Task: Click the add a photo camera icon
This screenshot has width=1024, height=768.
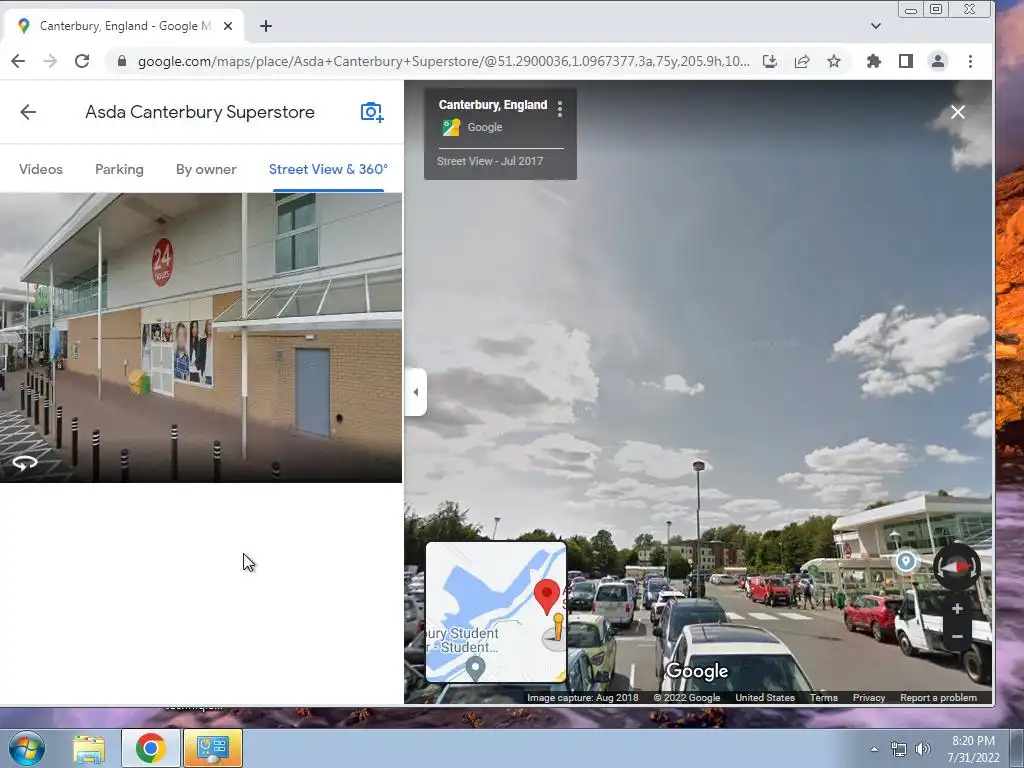Action: [x=372, y=112]
